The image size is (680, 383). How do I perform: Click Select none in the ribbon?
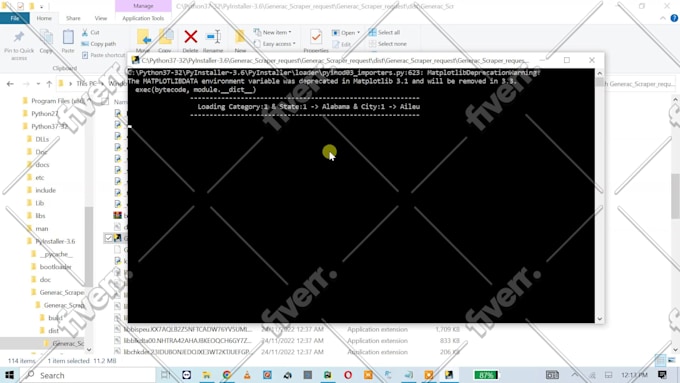click(388, 44)
